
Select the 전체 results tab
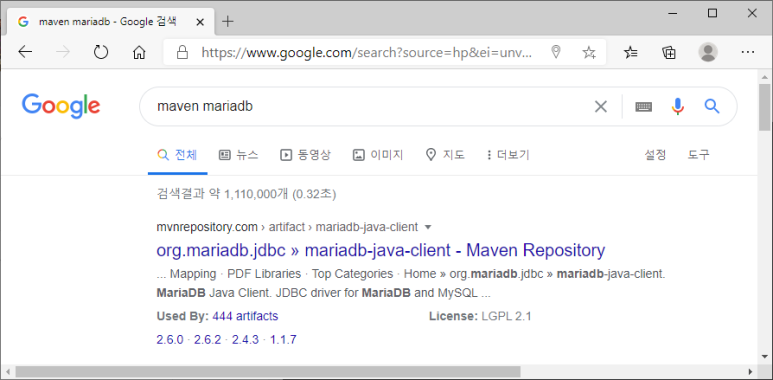point(177,155)
